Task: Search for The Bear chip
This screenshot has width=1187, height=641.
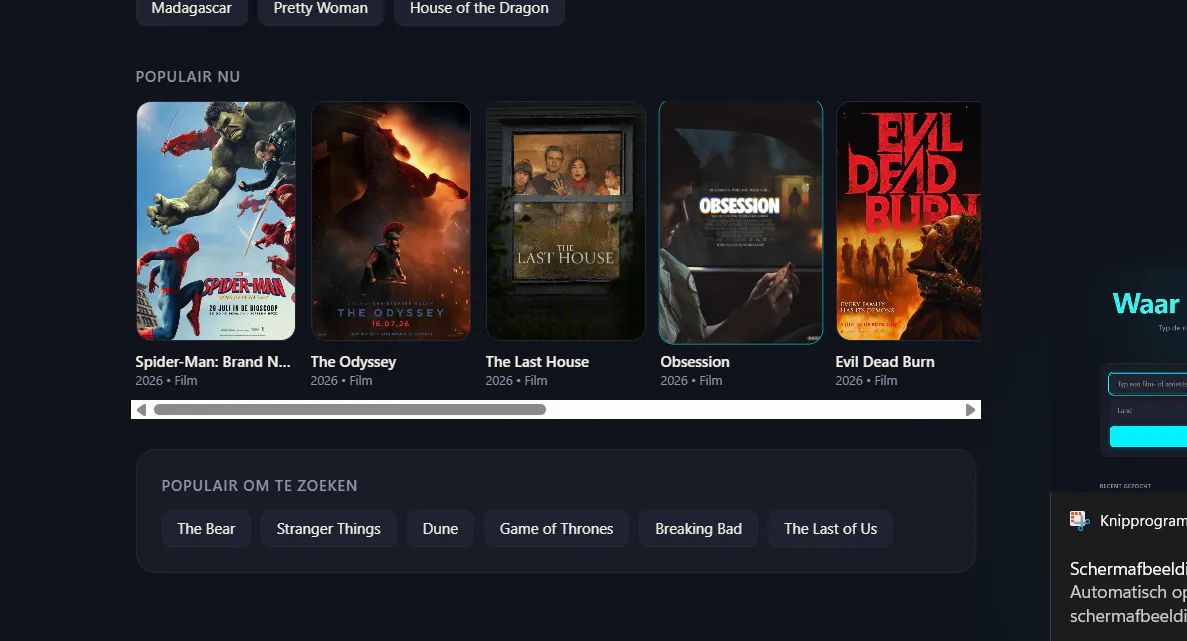Action: pos(206,528)
